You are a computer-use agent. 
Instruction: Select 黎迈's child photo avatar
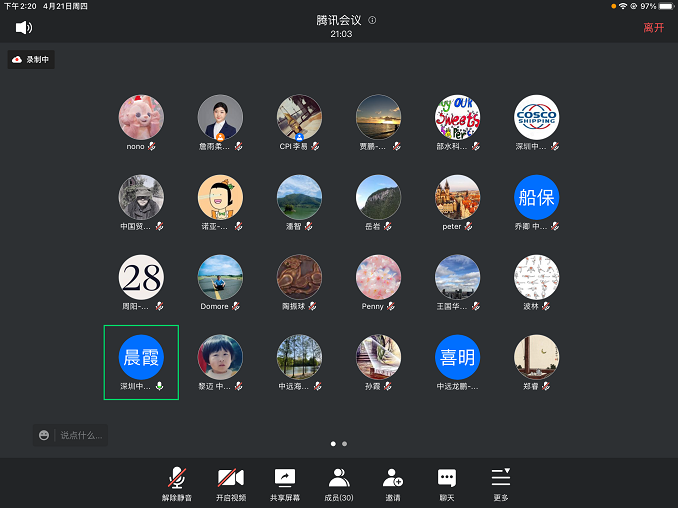click(x=221, y=357)
